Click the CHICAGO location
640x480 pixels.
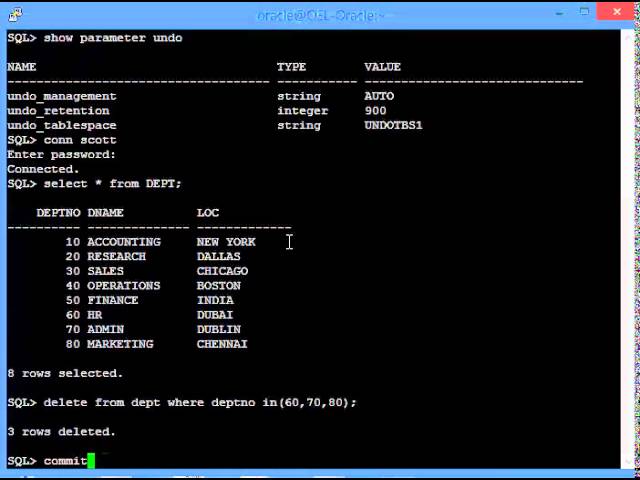[222, 271]
